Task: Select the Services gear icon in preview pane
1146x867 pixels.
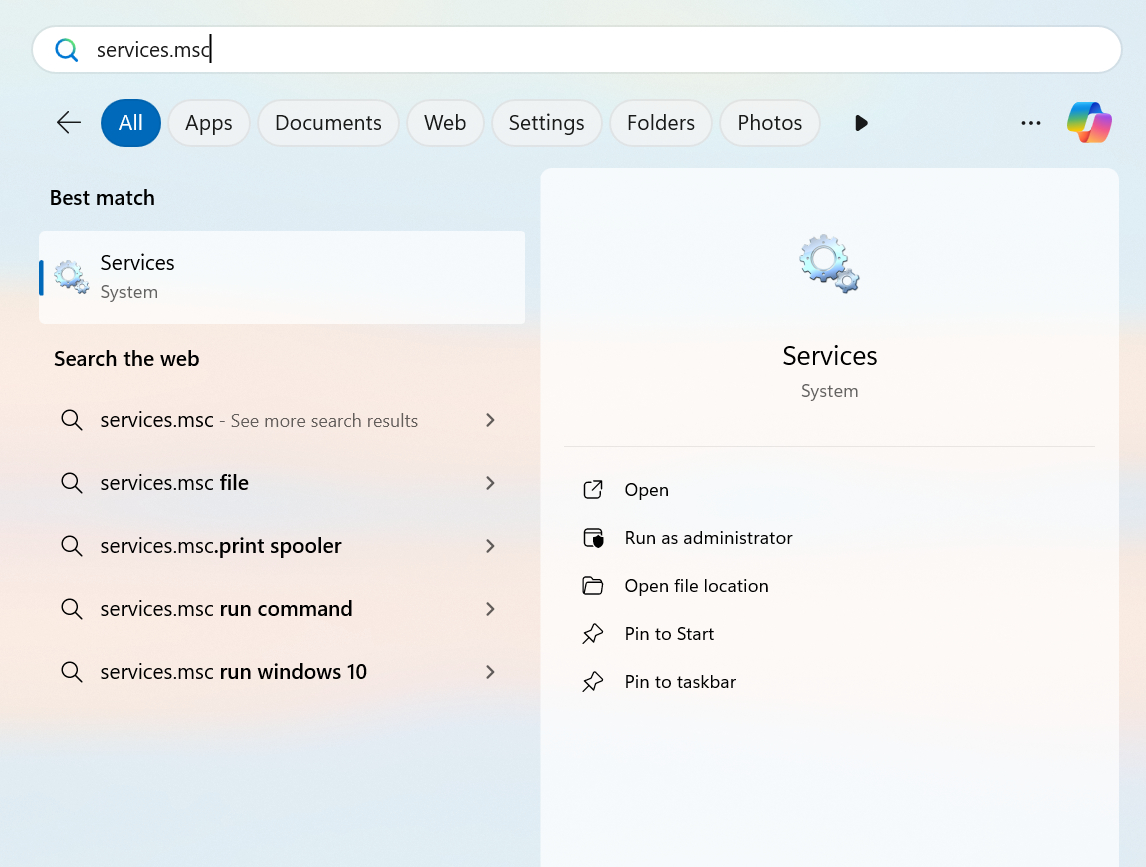Action: click(x=828, y=263)
